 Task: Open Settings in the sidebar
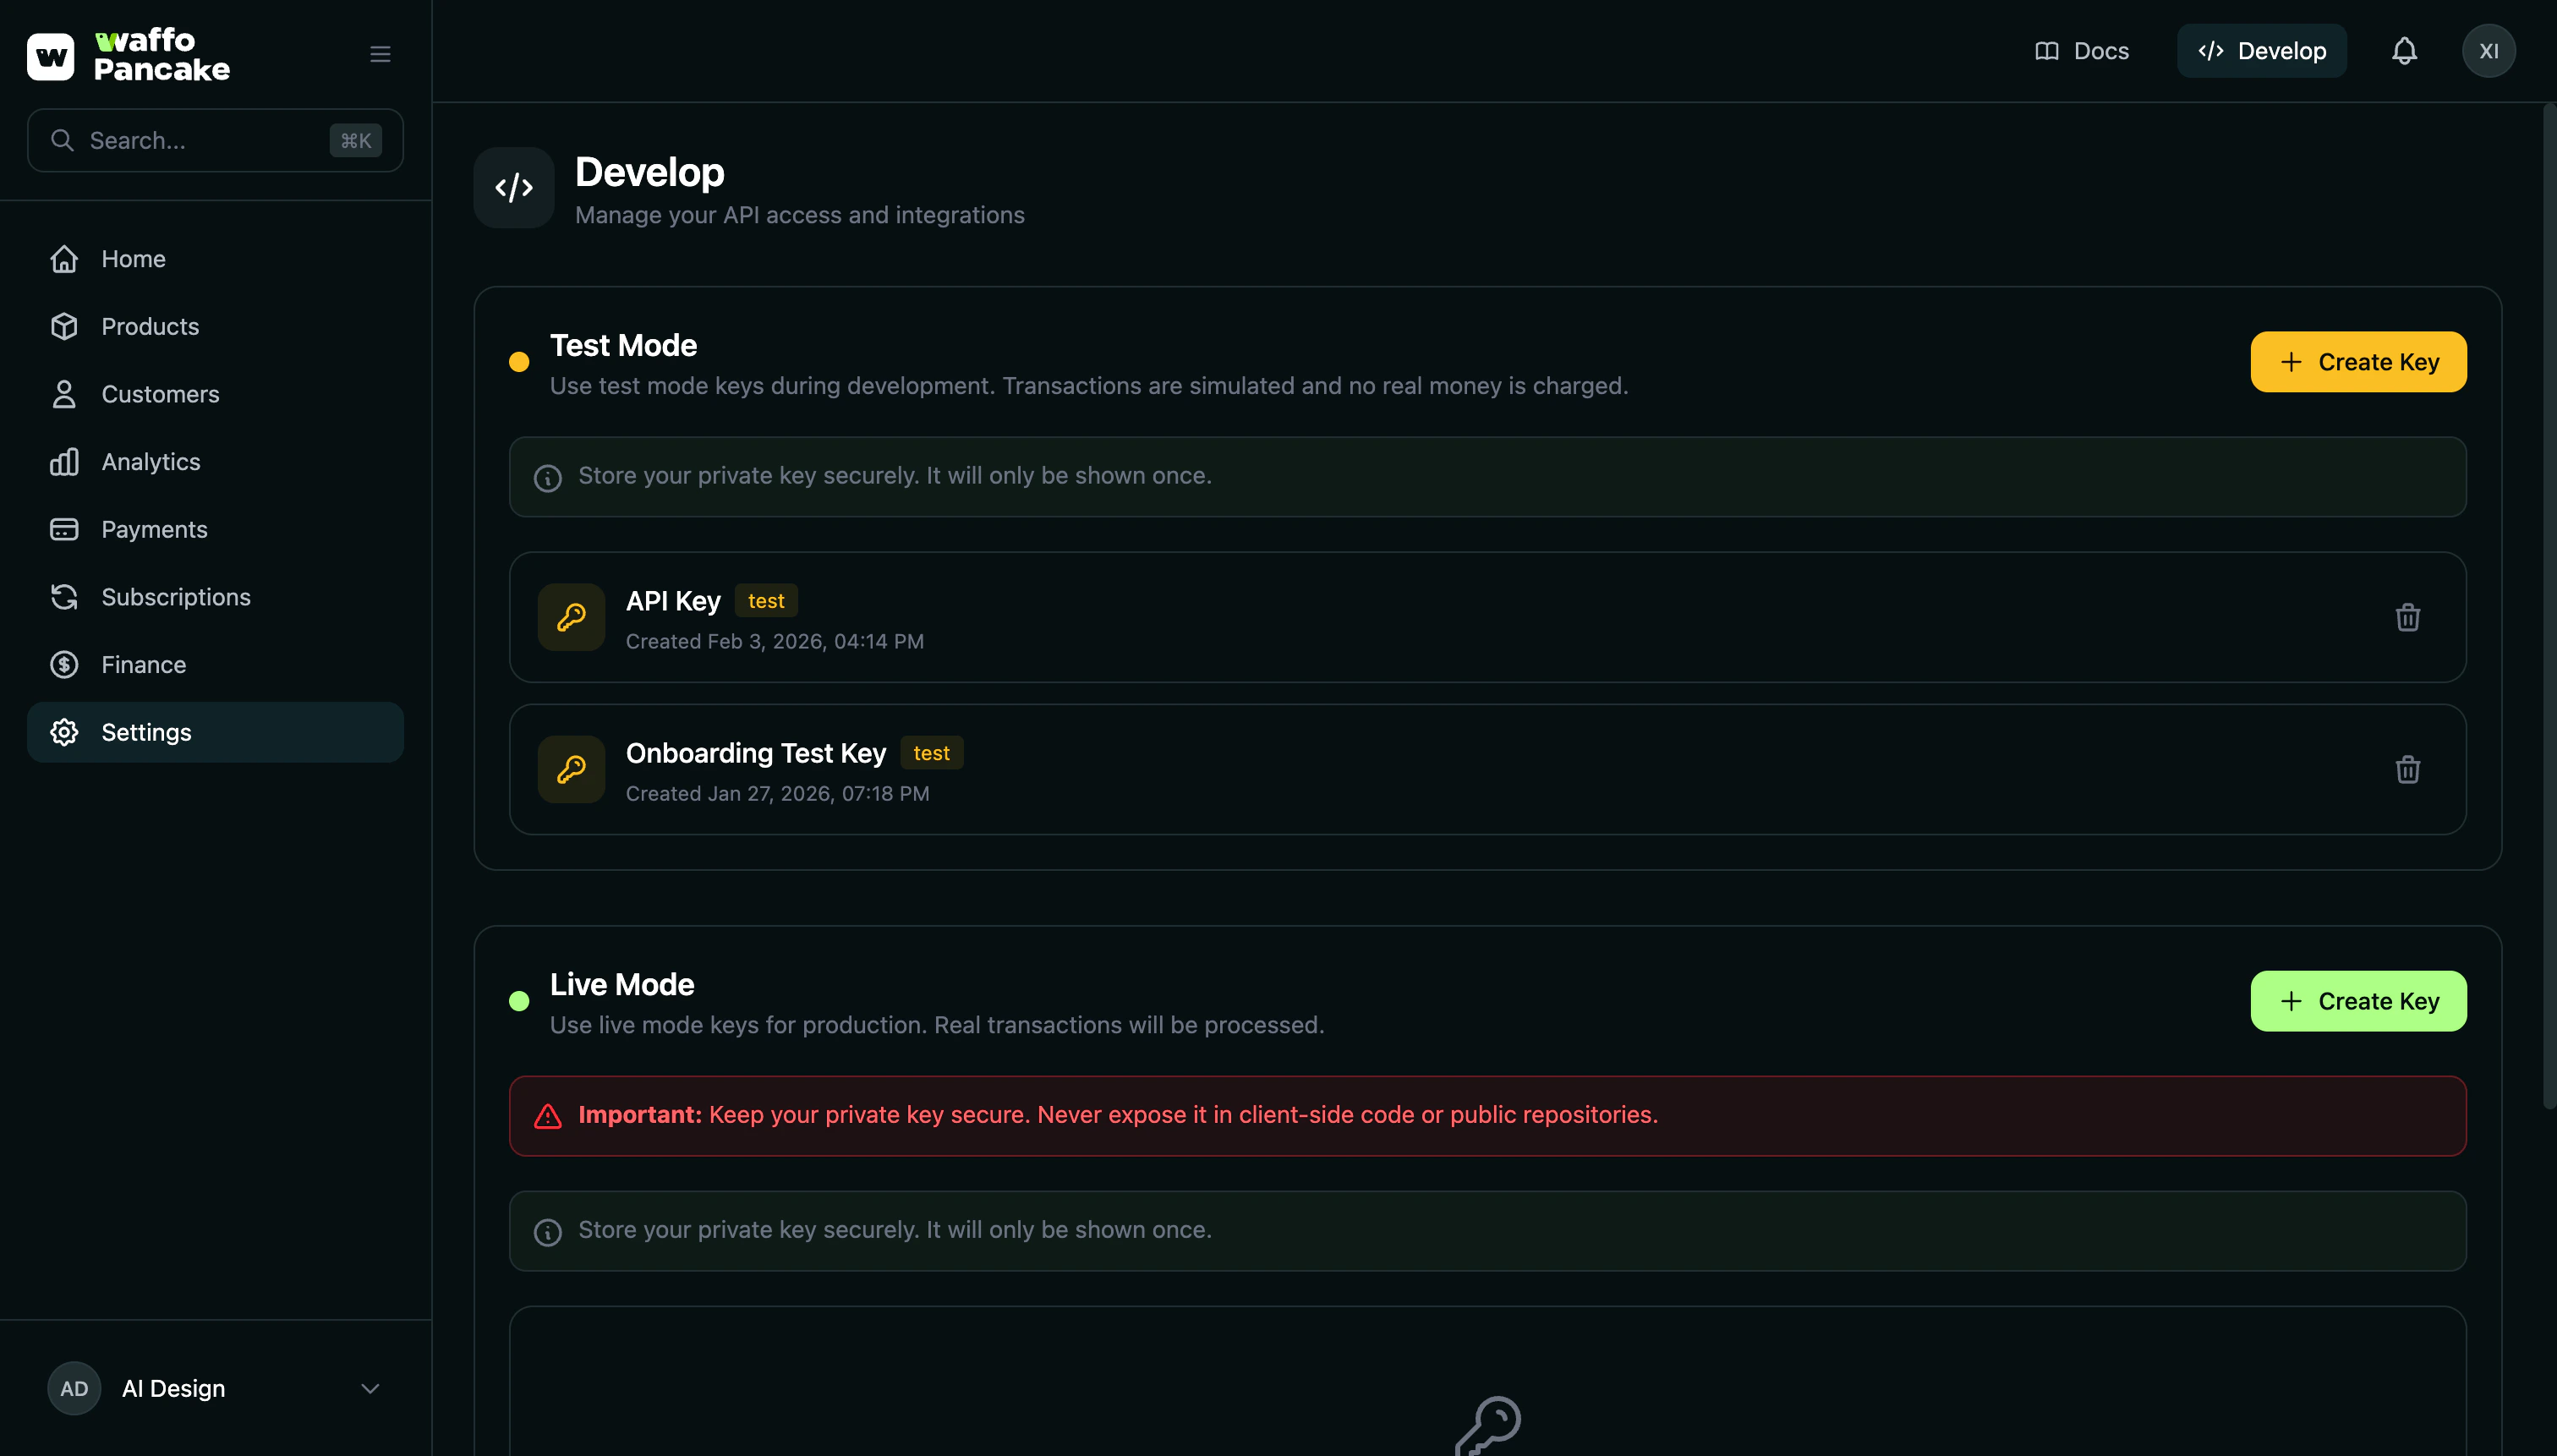point(146,731)
